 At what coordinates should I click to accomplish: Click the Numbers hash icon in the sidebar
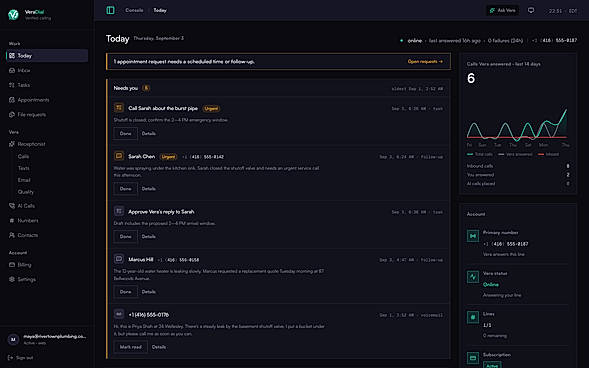click(x=12, y=220)
